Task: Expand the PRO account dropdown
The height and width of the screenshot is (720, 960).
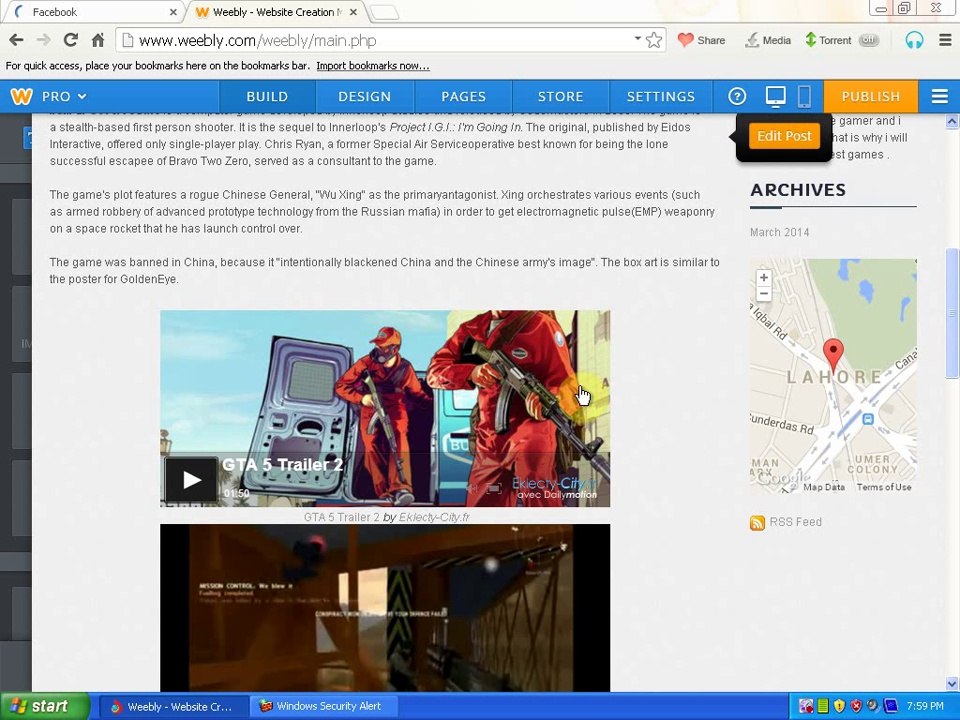Action: [x=64, y=96]
